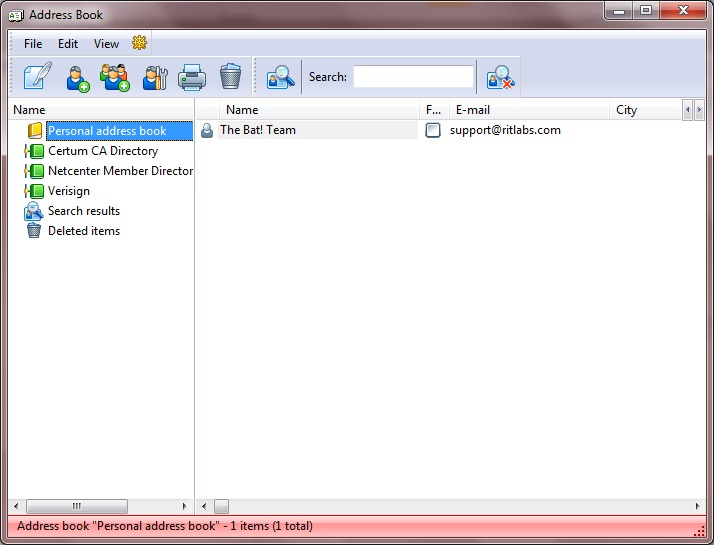
Task: Sort by the City column header
Action: 646,110
